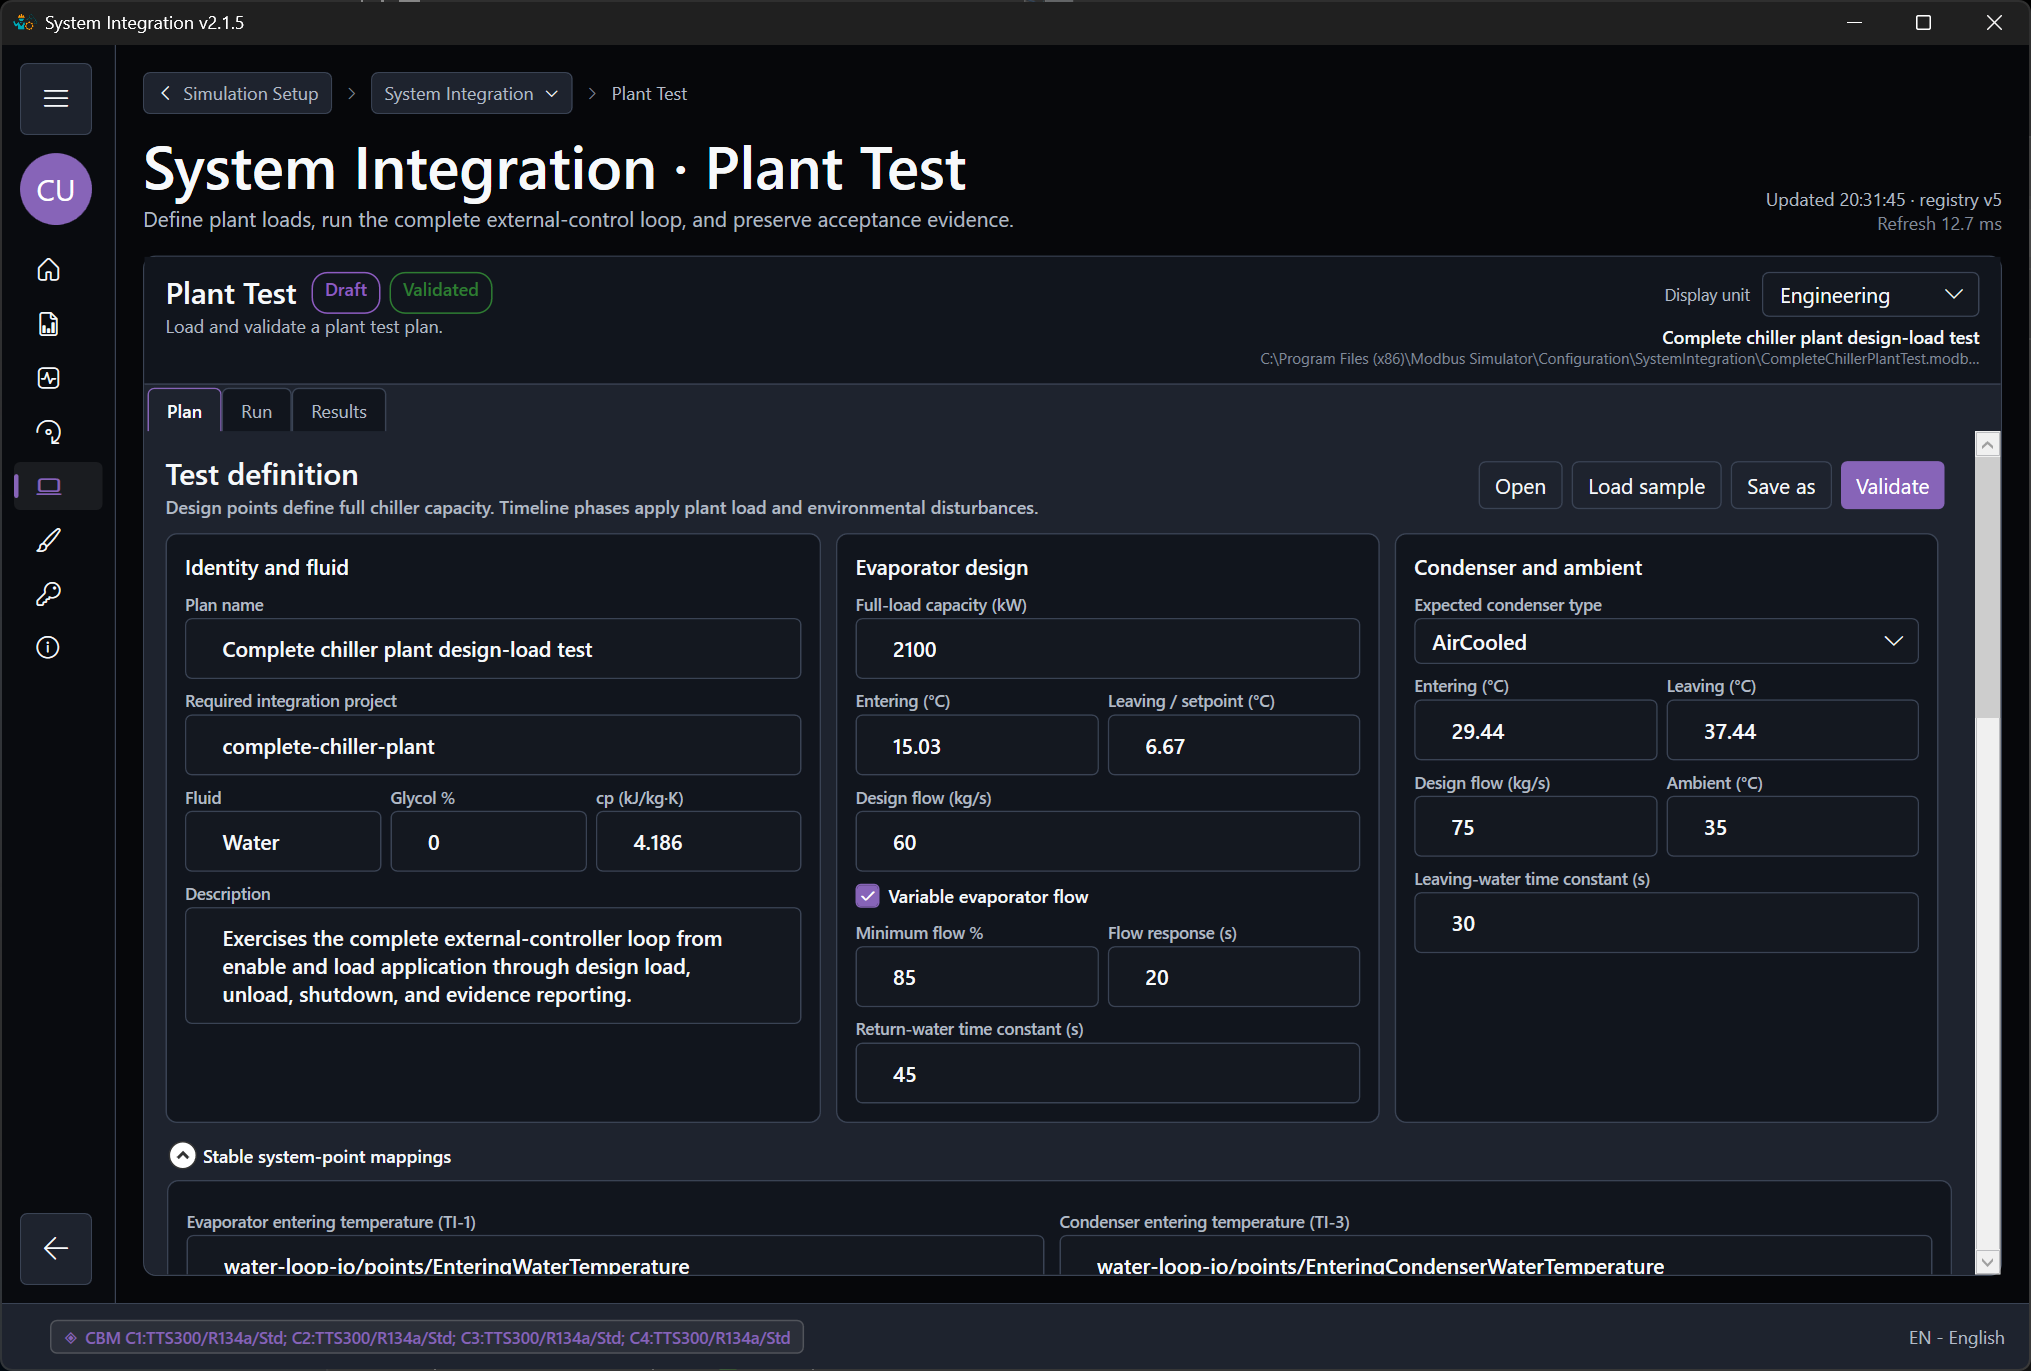Open the key licensing sidebar icon

pos(49,594)
